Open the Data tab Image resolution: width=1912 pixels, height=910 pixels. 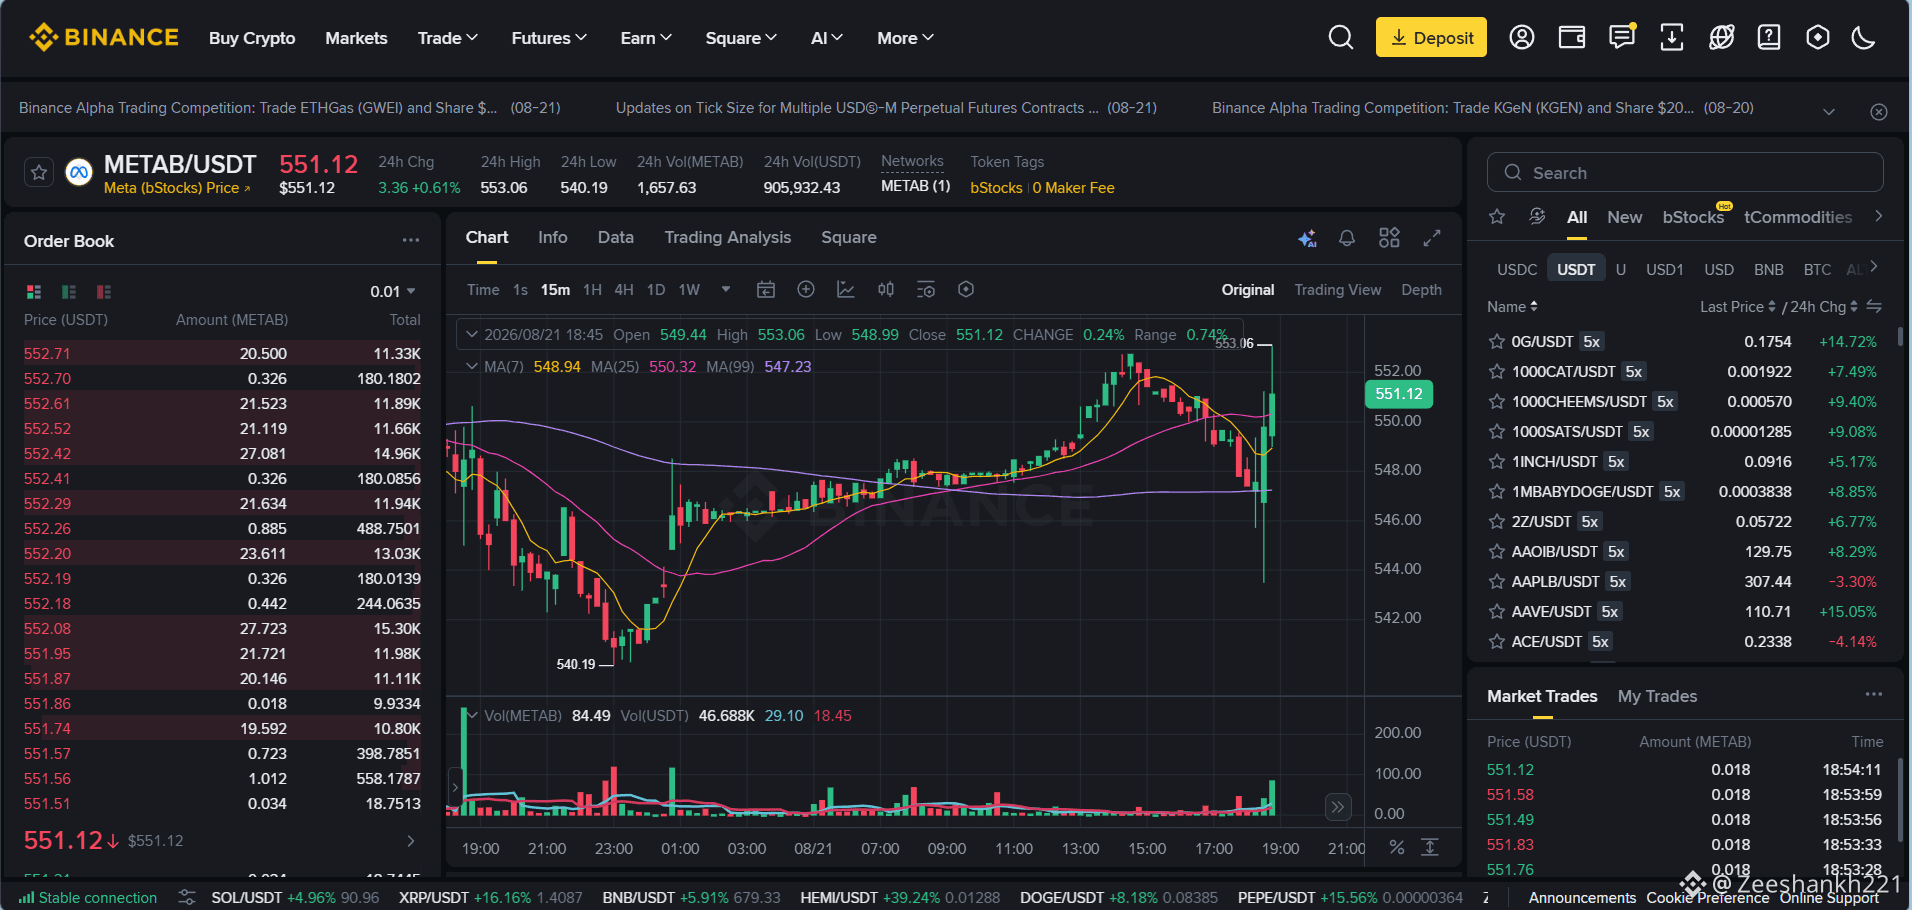[x=615, y=237]
